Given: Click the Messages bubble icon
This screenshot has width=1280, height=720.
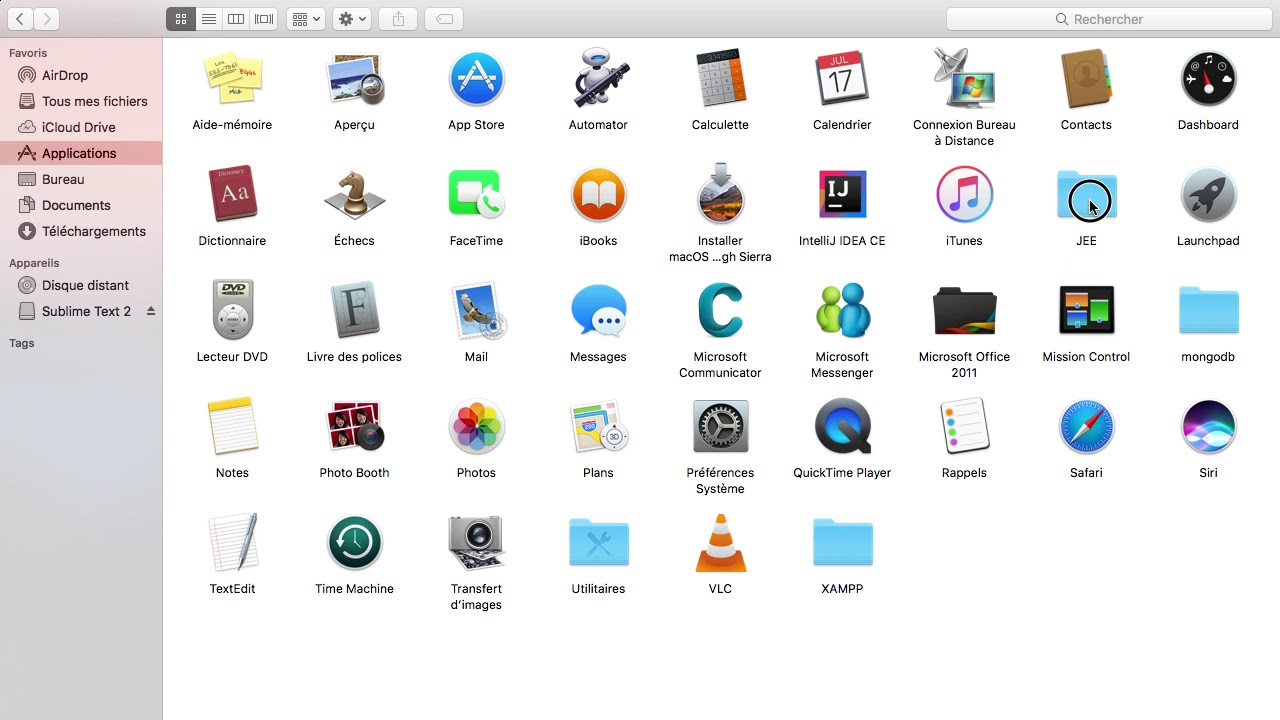Looking at the screenshot, I should click(598, 311).
